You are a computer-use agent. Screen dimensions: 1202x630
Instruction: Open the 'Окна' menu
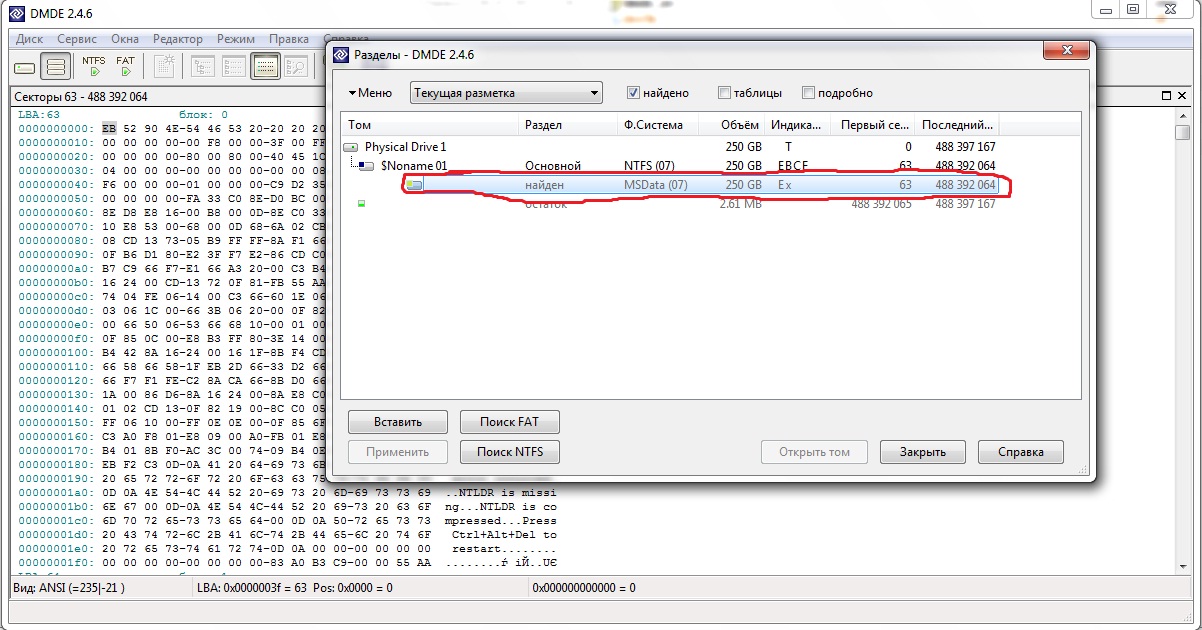pyautogui.click(x=125, y=39)
